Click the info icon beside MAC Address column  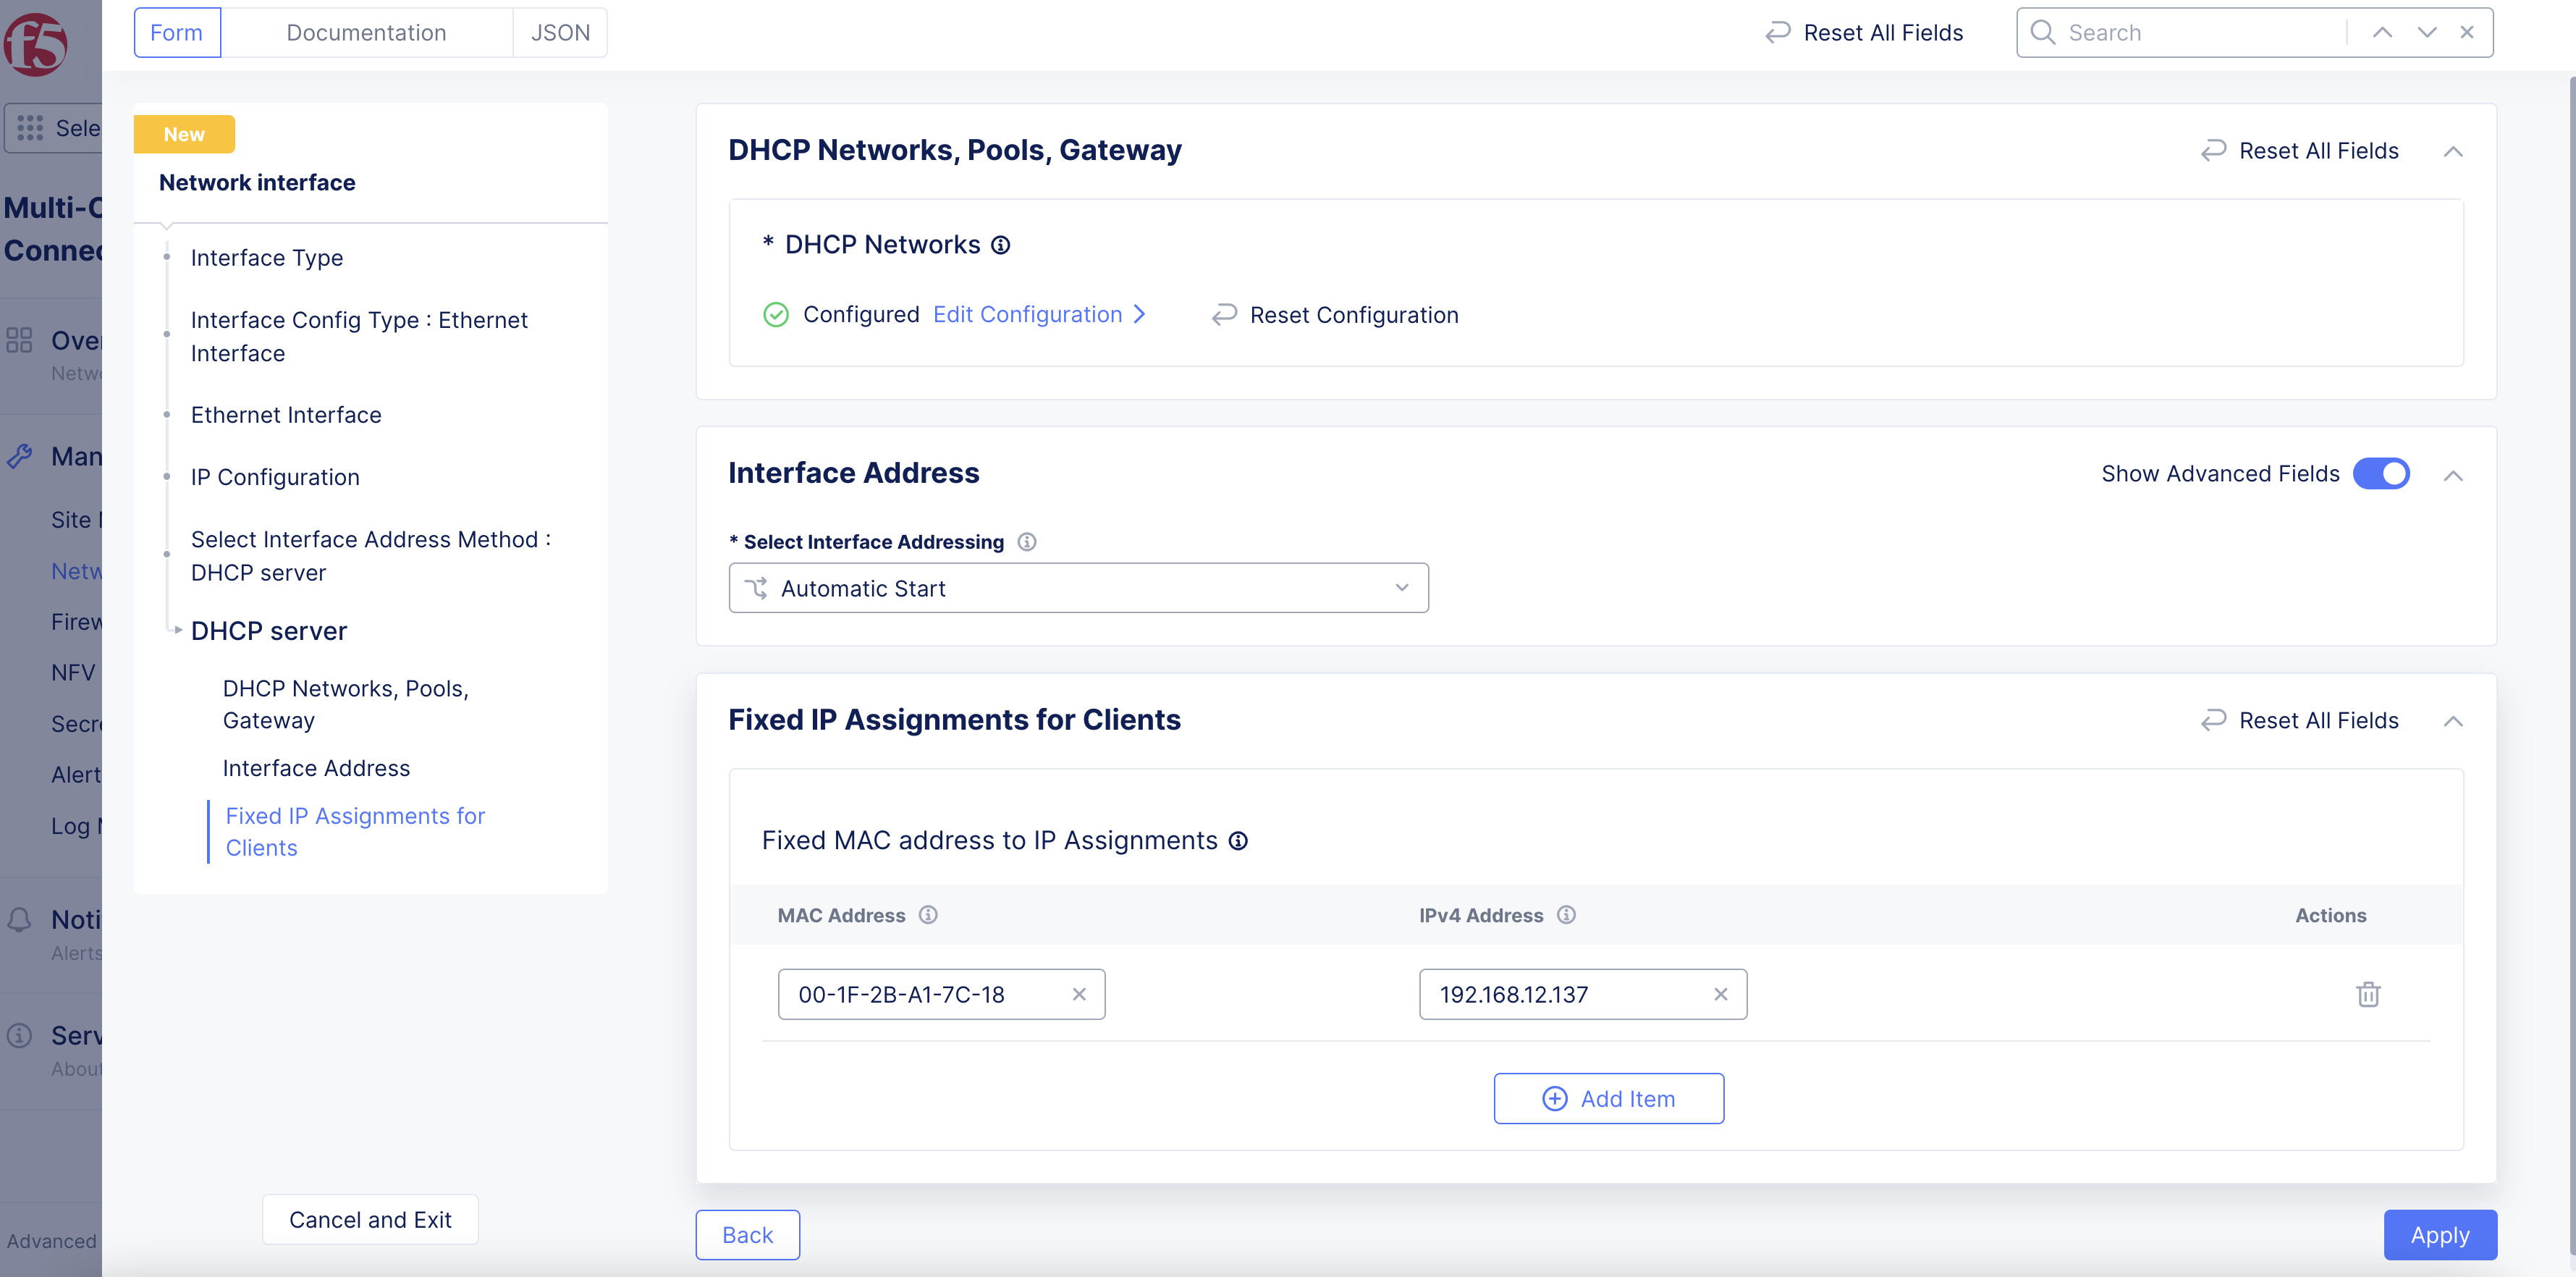click(929, 915)
